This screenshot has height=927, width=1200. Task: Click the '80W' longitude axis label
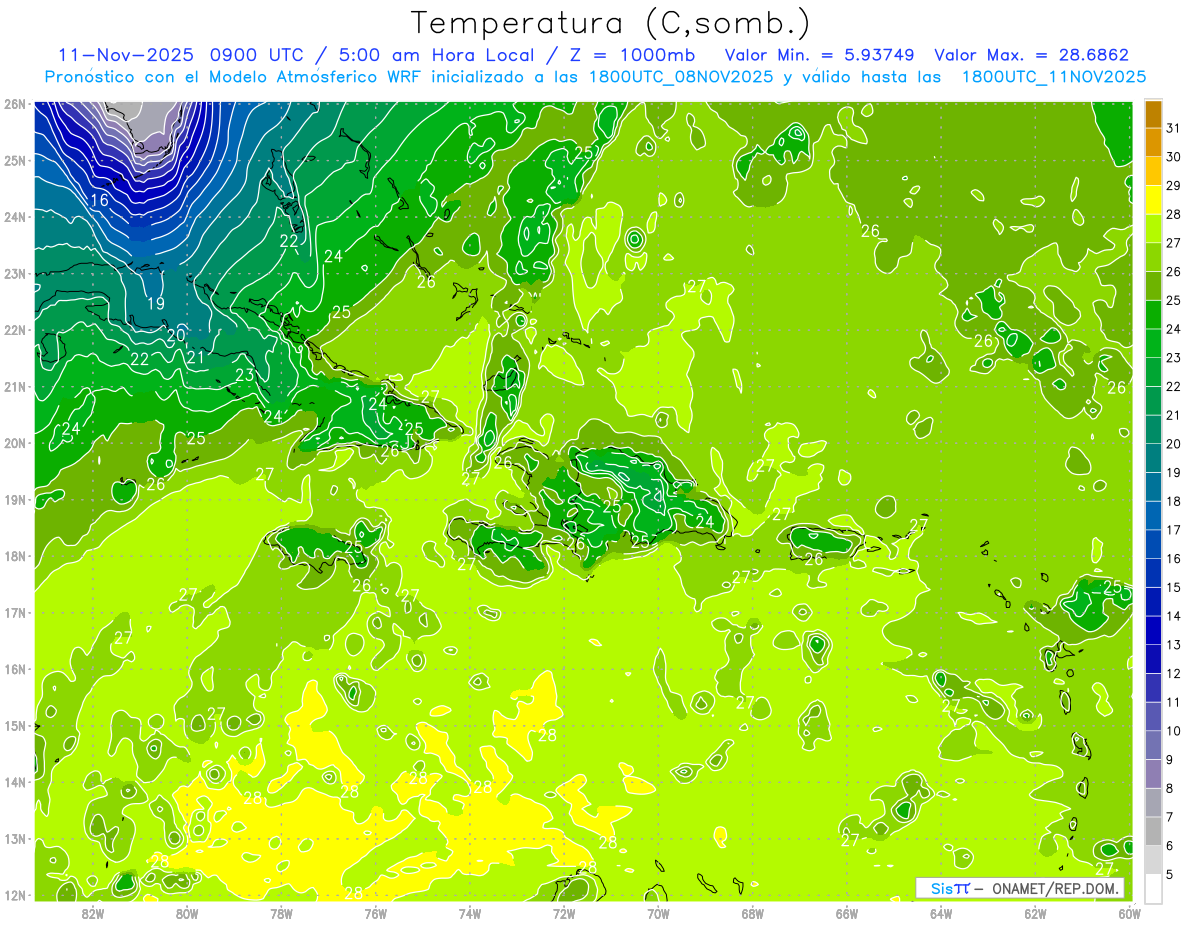187,913
